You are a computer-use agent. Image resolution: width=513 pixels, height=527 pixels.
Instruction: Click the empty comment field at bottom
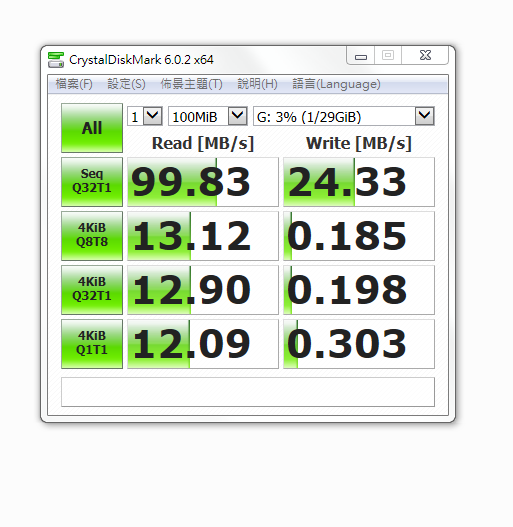tap(248, 392)
